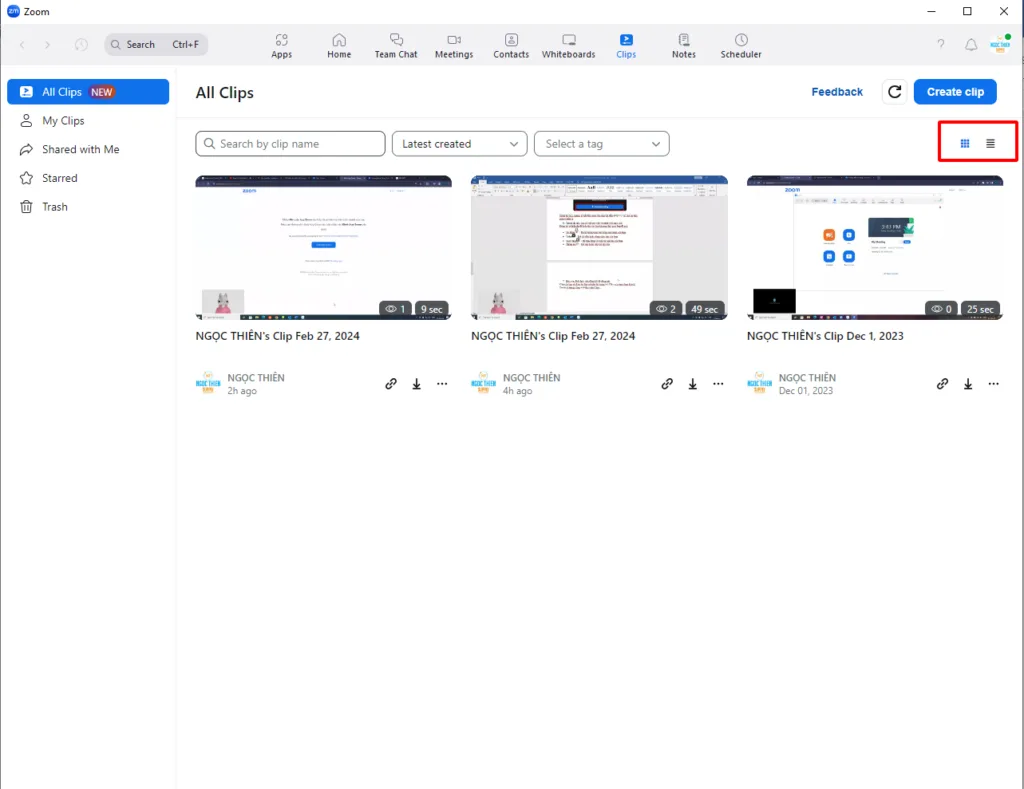Open the notifications bell
Viewport: 1024px width, 789px height.
970,45
